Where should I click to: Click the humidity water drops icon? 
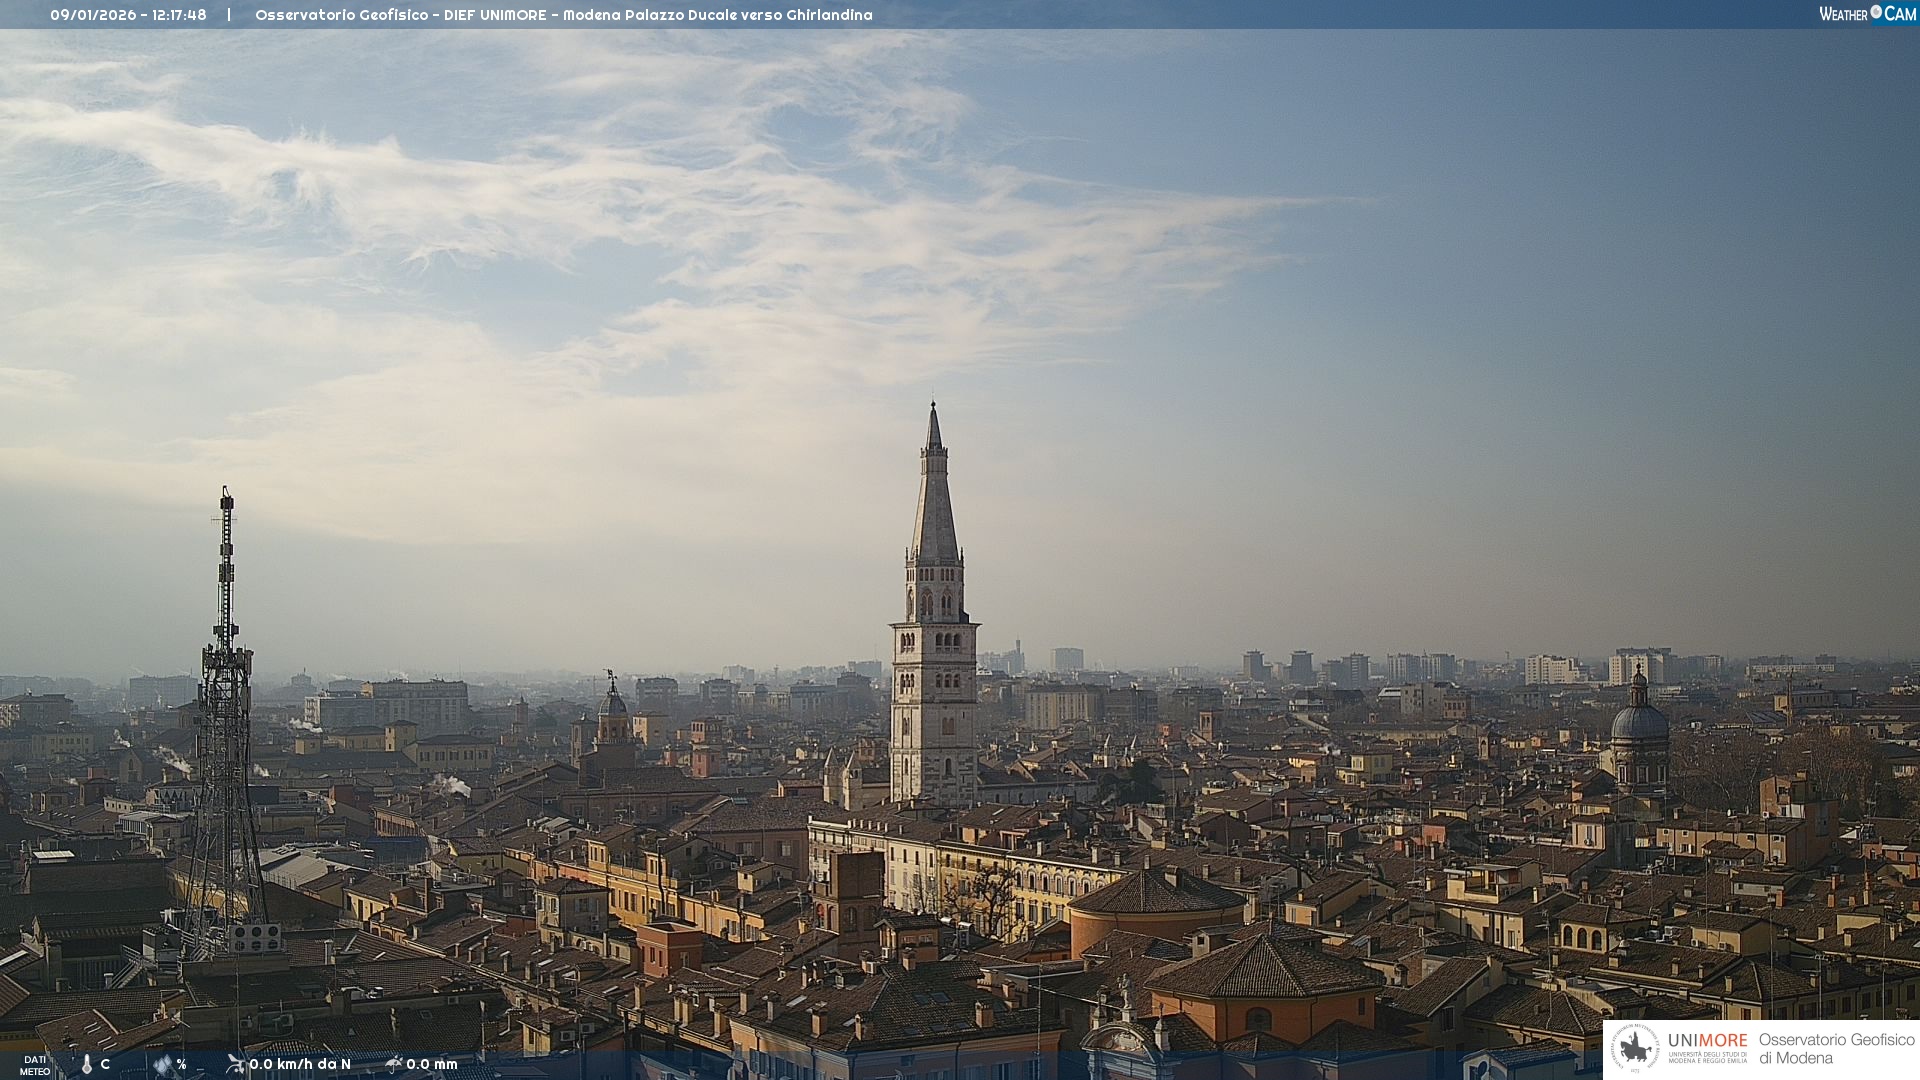[162, 1065]
